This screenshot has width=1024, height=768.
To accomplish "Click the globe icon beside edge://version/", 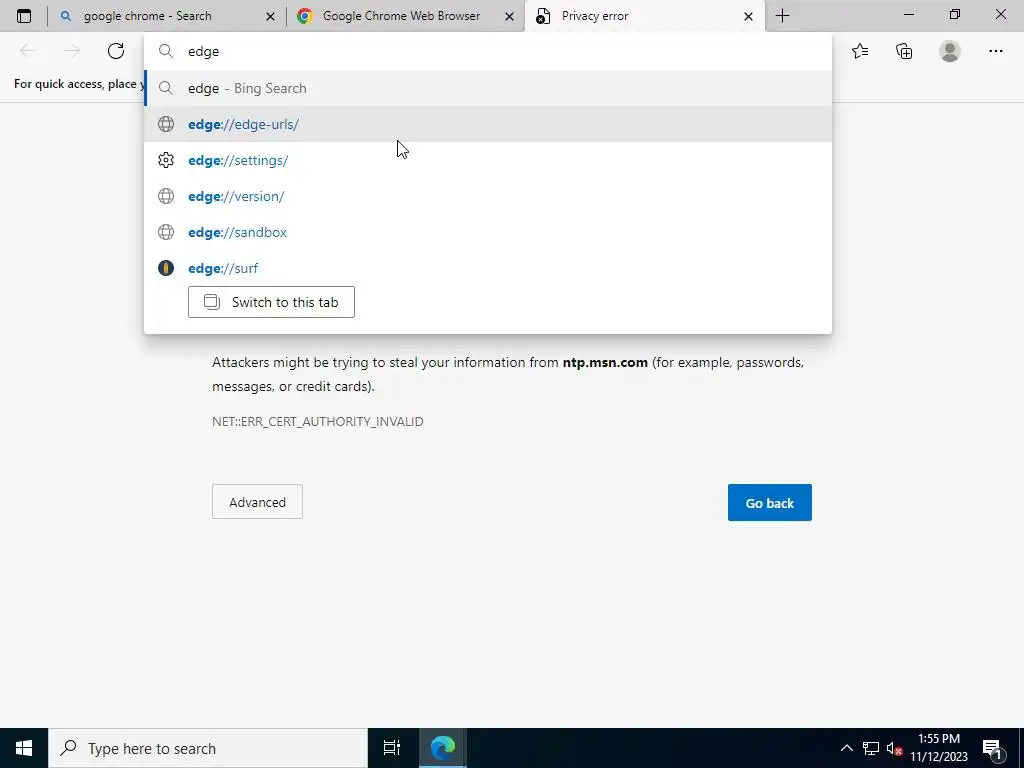I will [x=166, y=196].
